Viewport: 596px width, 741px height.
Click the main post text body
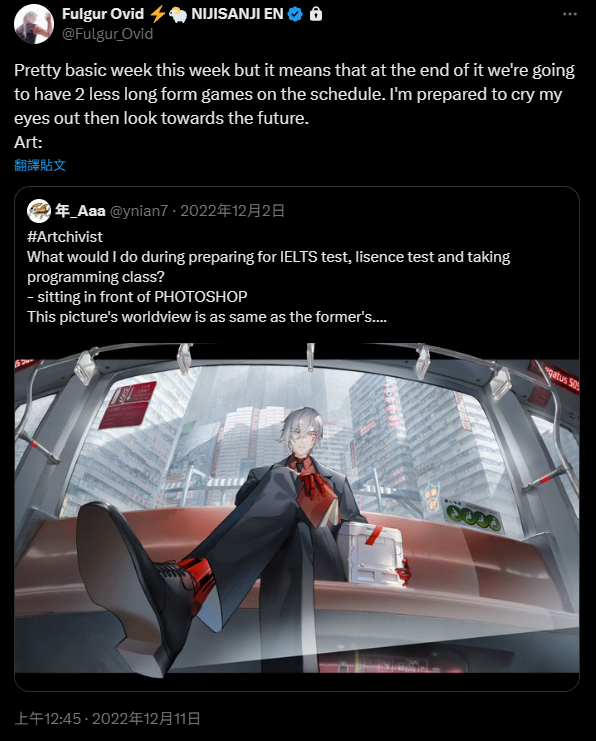coord(294,94)
